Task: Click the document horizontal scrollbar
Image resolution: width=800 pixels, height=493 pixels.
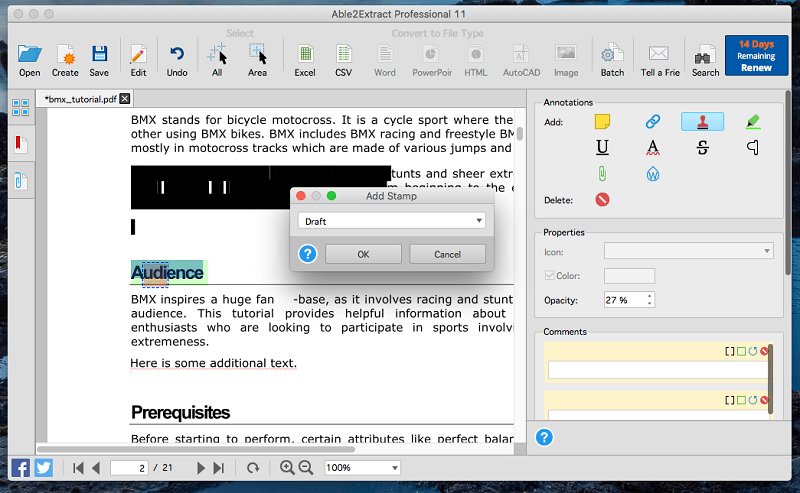Action: tap(196, 449)
